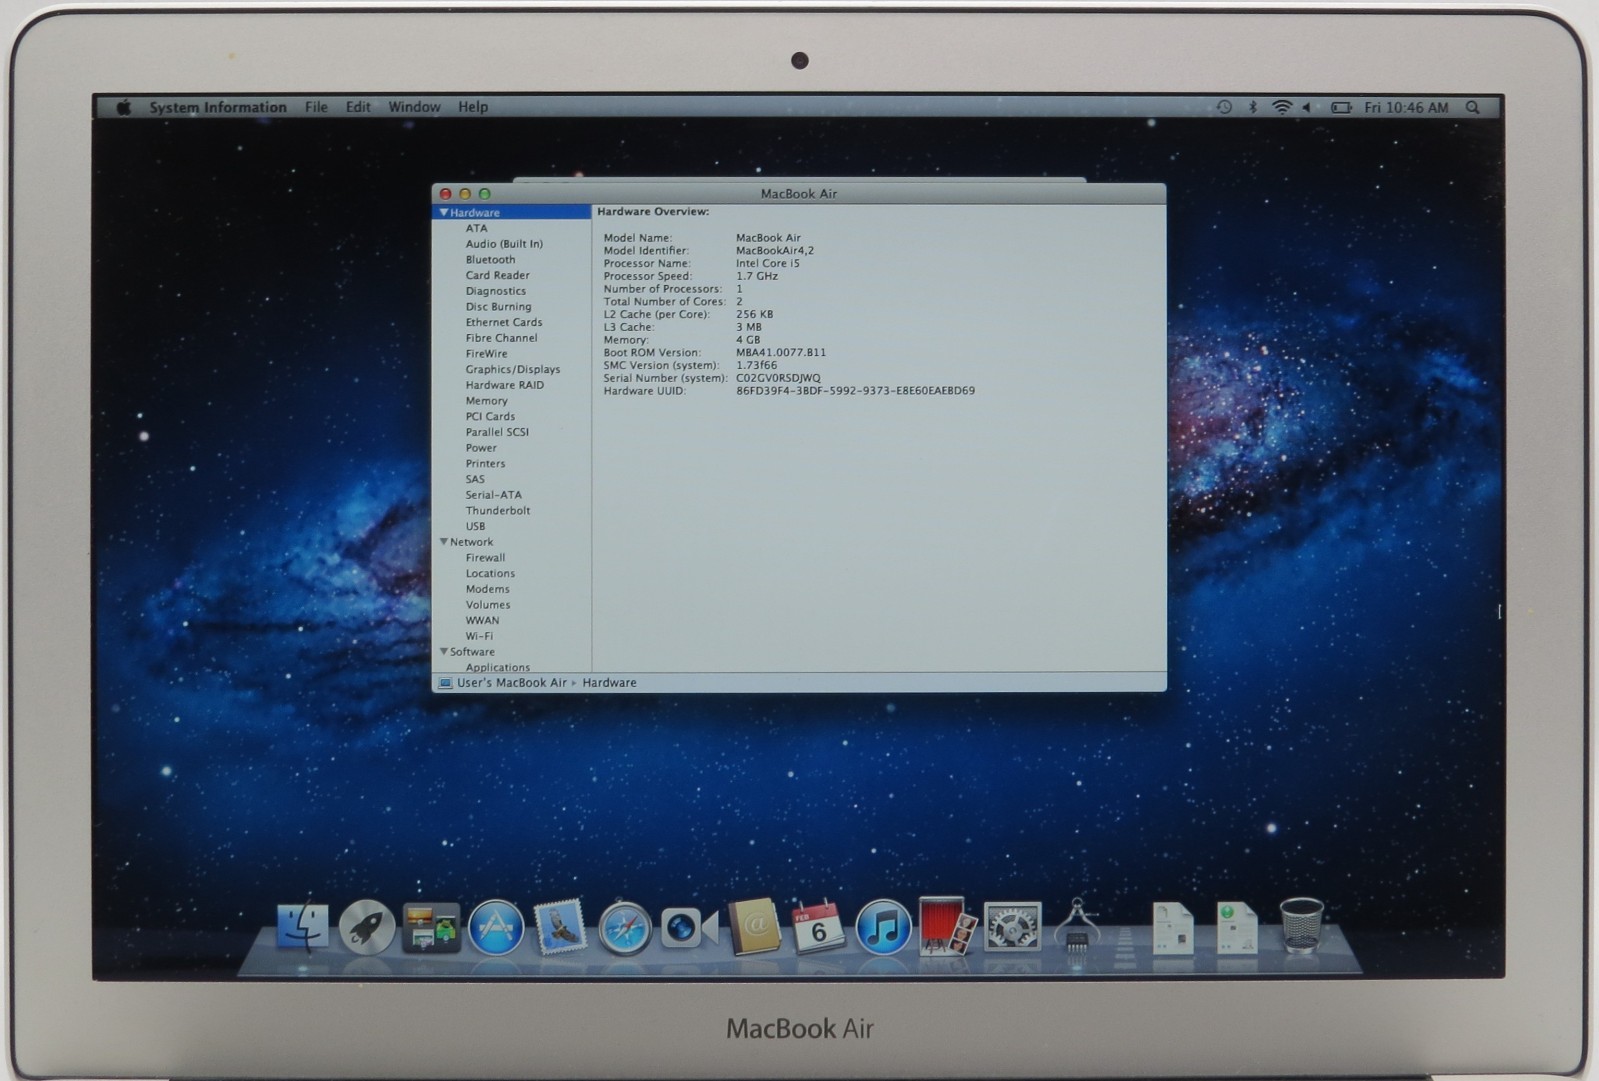This screenshot has height=1081, width=1599.
Task: Select Serial-ATA in sidebar
Action: point(493,495)
